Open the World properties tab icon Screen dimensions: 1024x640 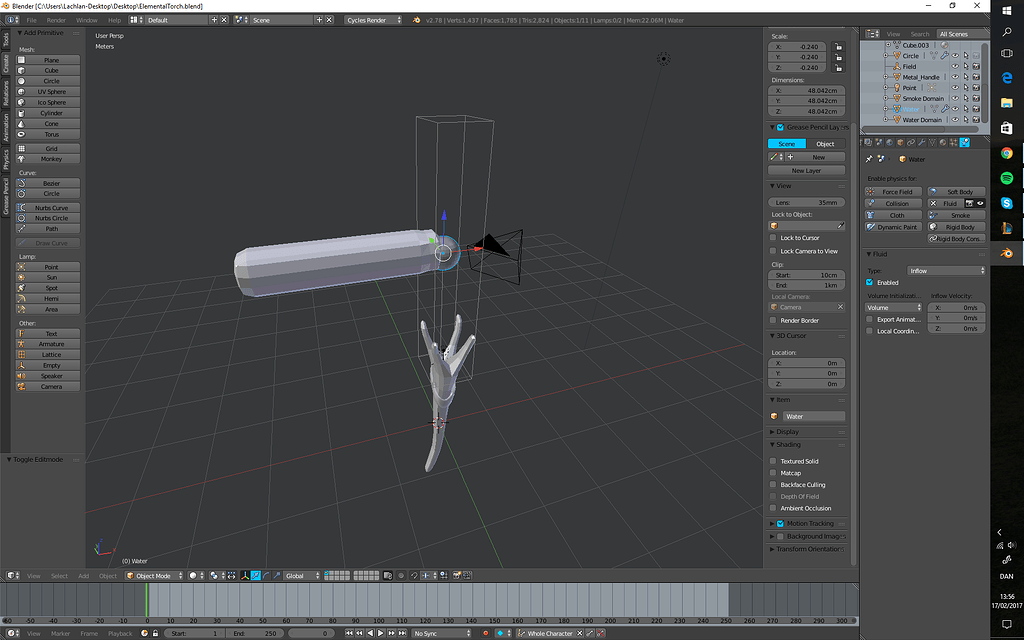889,142
